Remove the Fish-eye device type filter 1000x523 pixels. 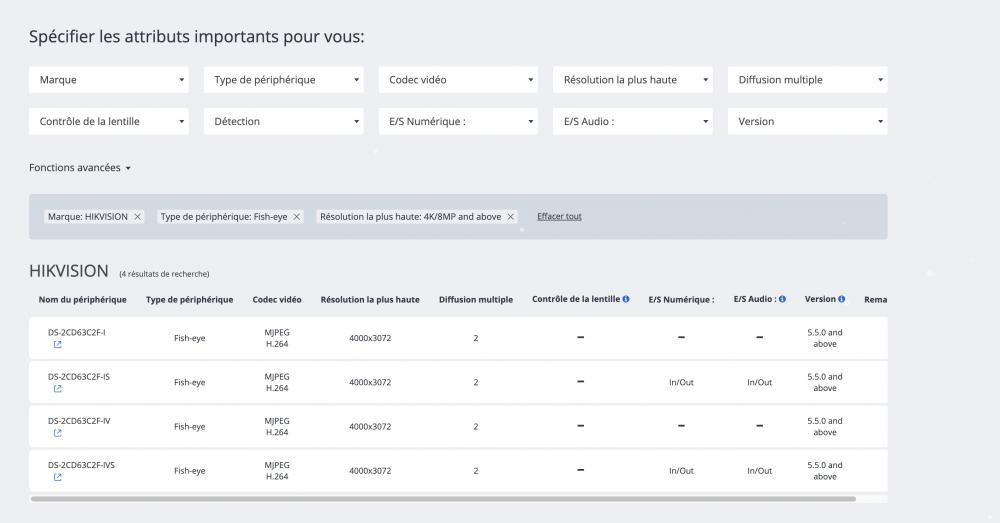297,217
